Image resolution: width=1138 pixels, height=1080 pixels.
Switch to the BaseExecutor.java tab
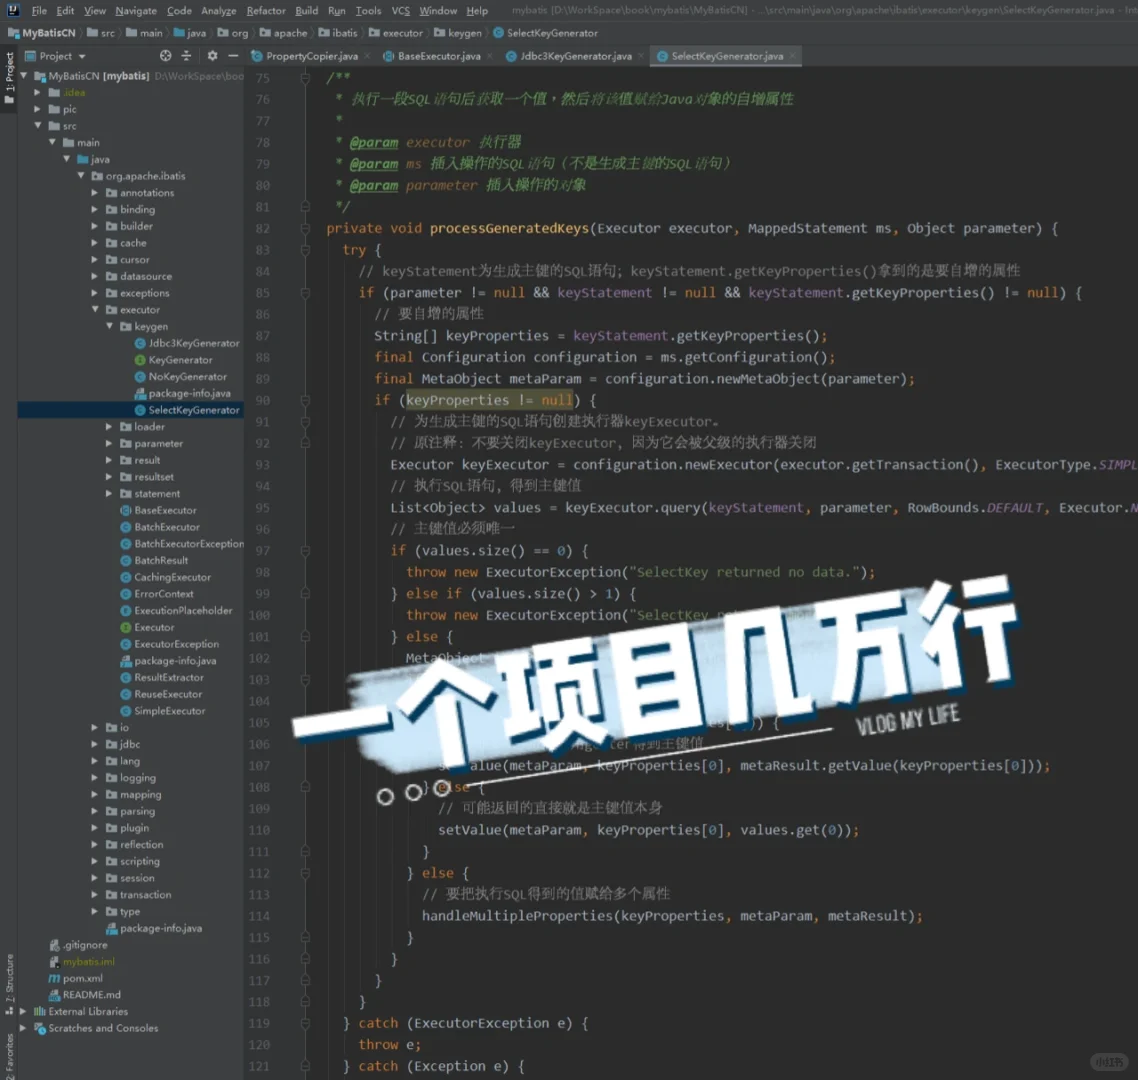click(x=439, y=56)
